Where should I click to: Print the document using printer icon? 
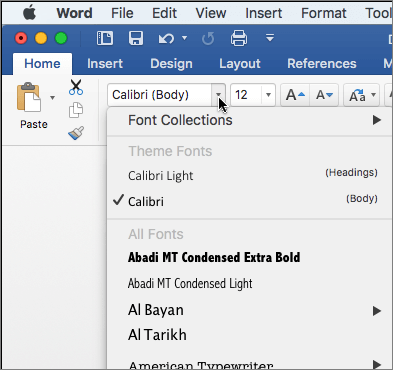coord(239,38)
